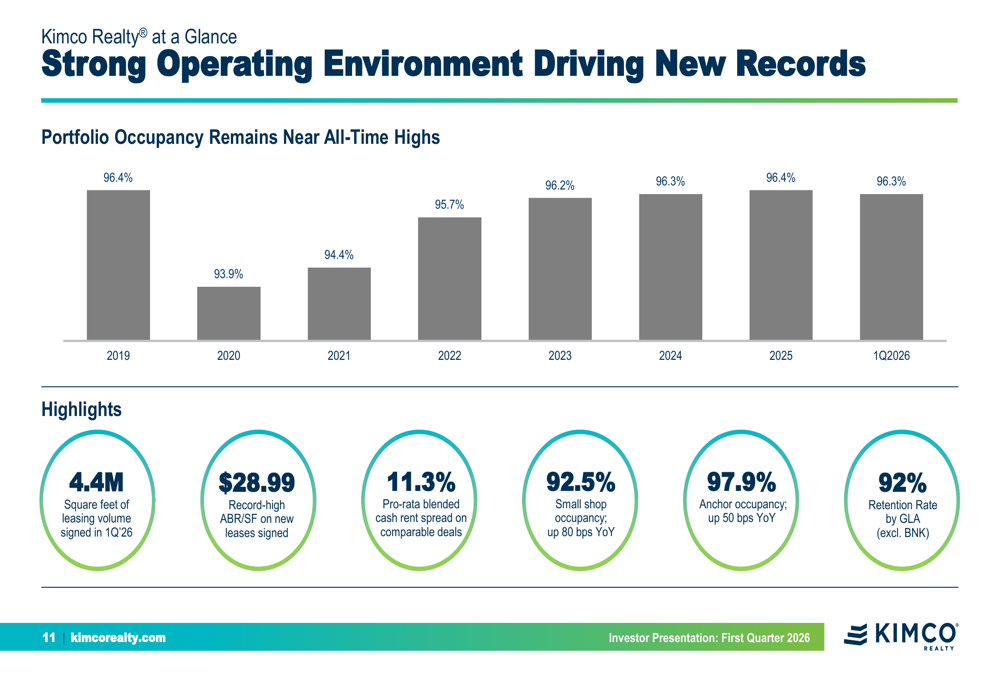The image size is (1000, 685).
Task: Click the 92% retention rate circle
Action: [x=902, y=500]
